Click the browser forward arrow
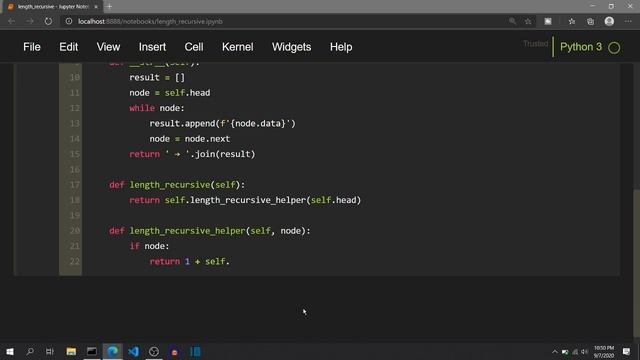 pyautogui.click(x=30, y=21)
